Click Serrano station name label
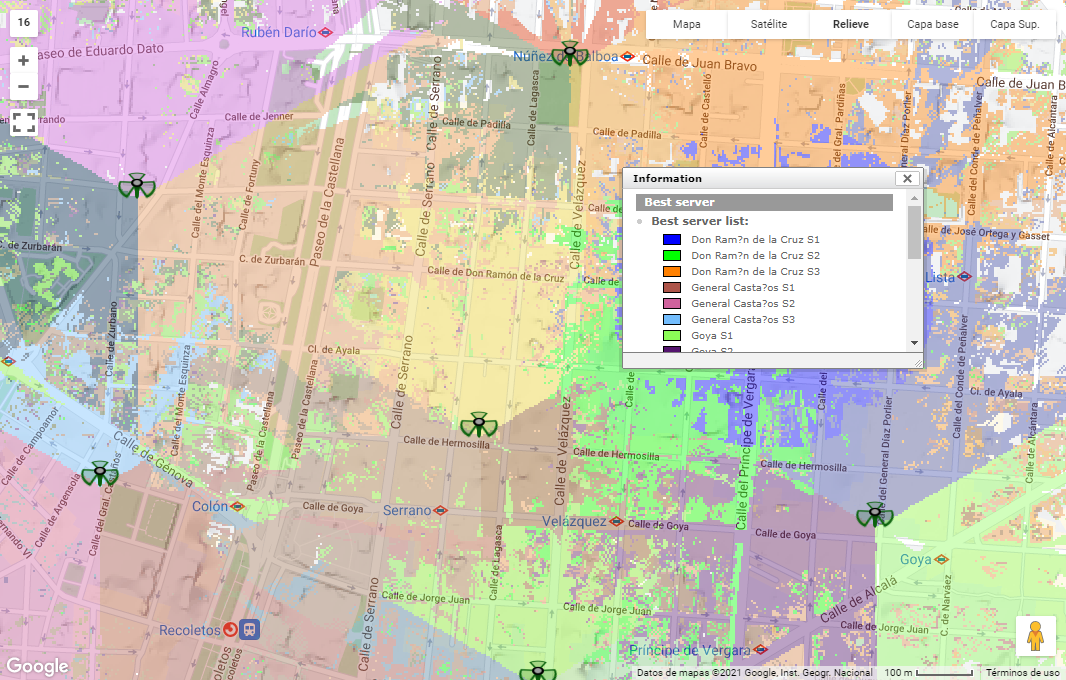Screen dimensions: 1066x680 407,510
